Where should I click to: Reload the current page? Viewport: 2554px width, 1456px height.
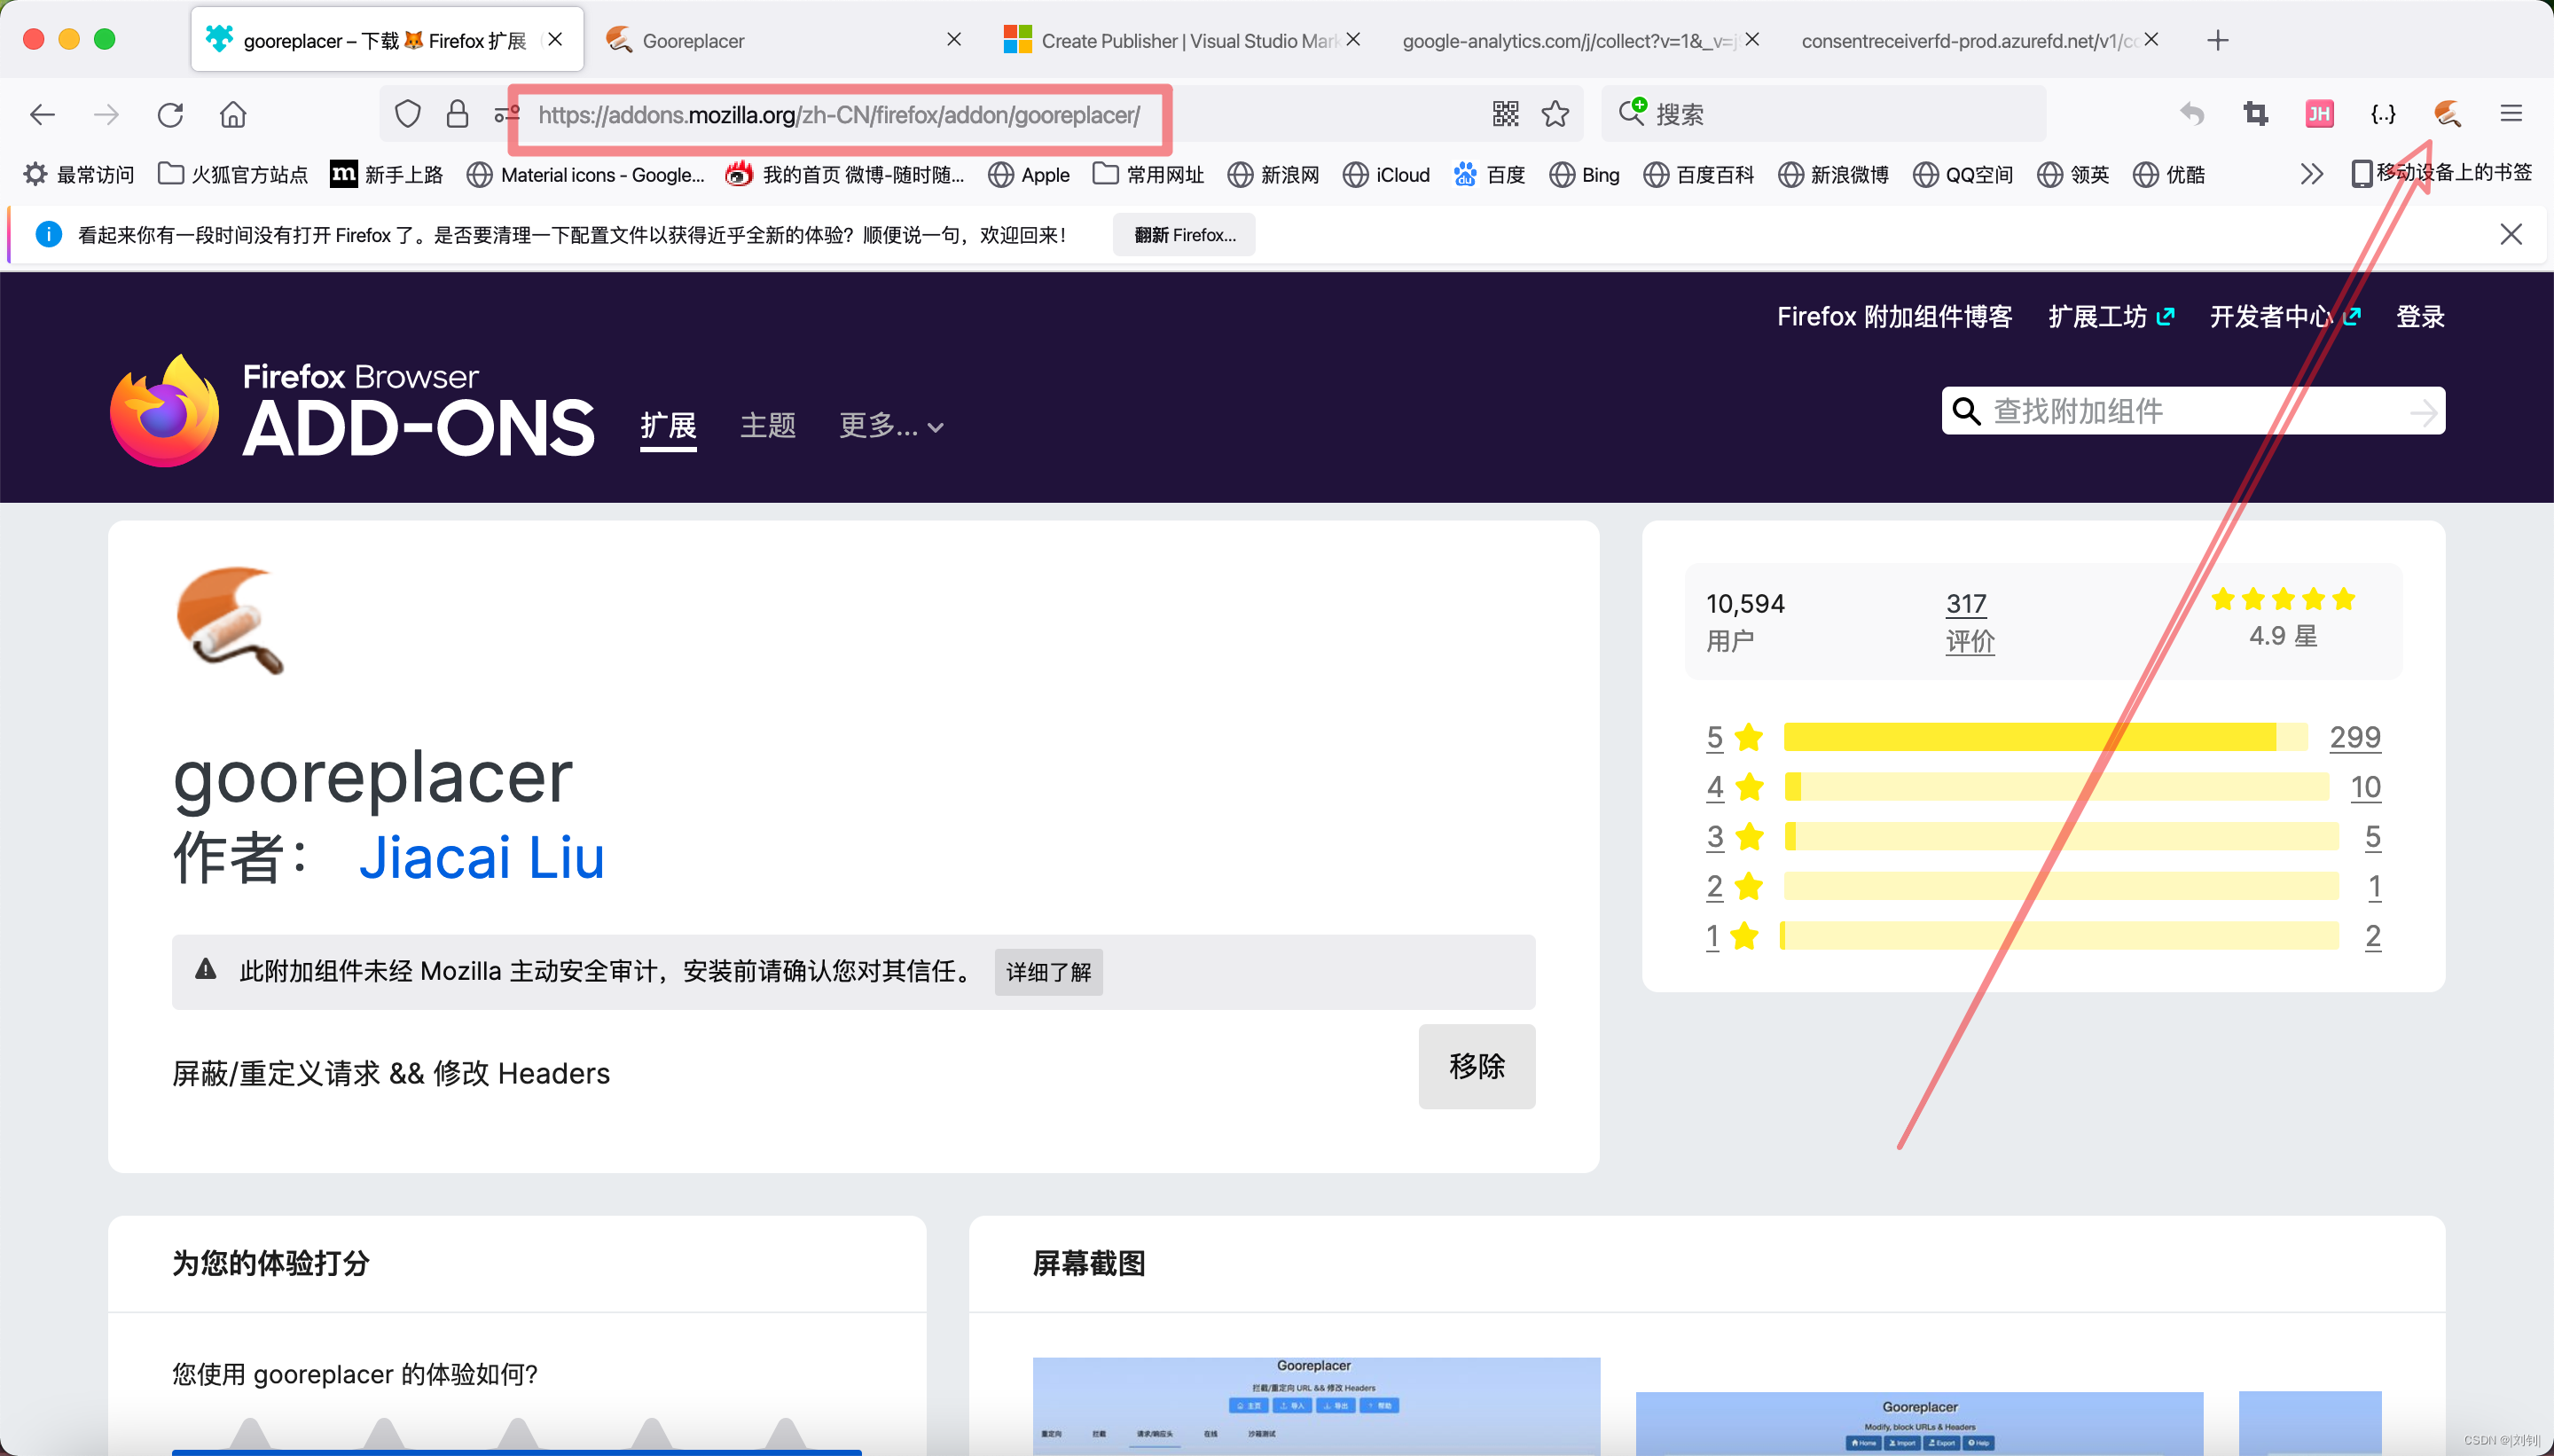tap(170, 114)
